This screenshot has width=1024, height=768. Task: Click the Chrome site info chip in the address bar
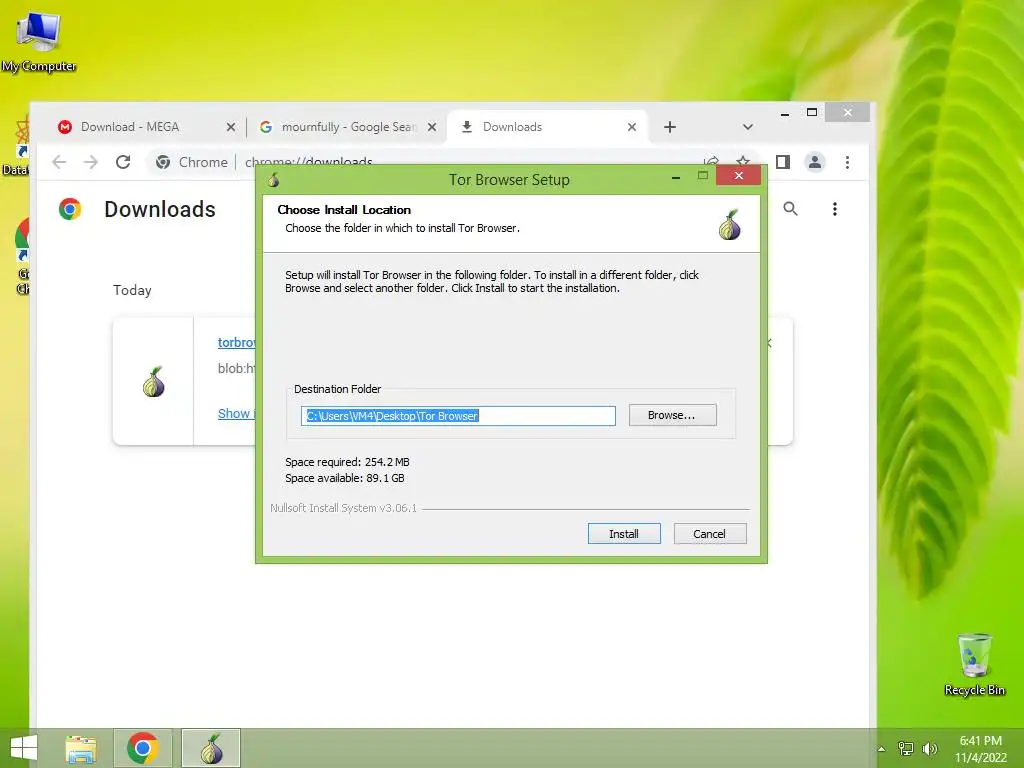click(191, 162)
